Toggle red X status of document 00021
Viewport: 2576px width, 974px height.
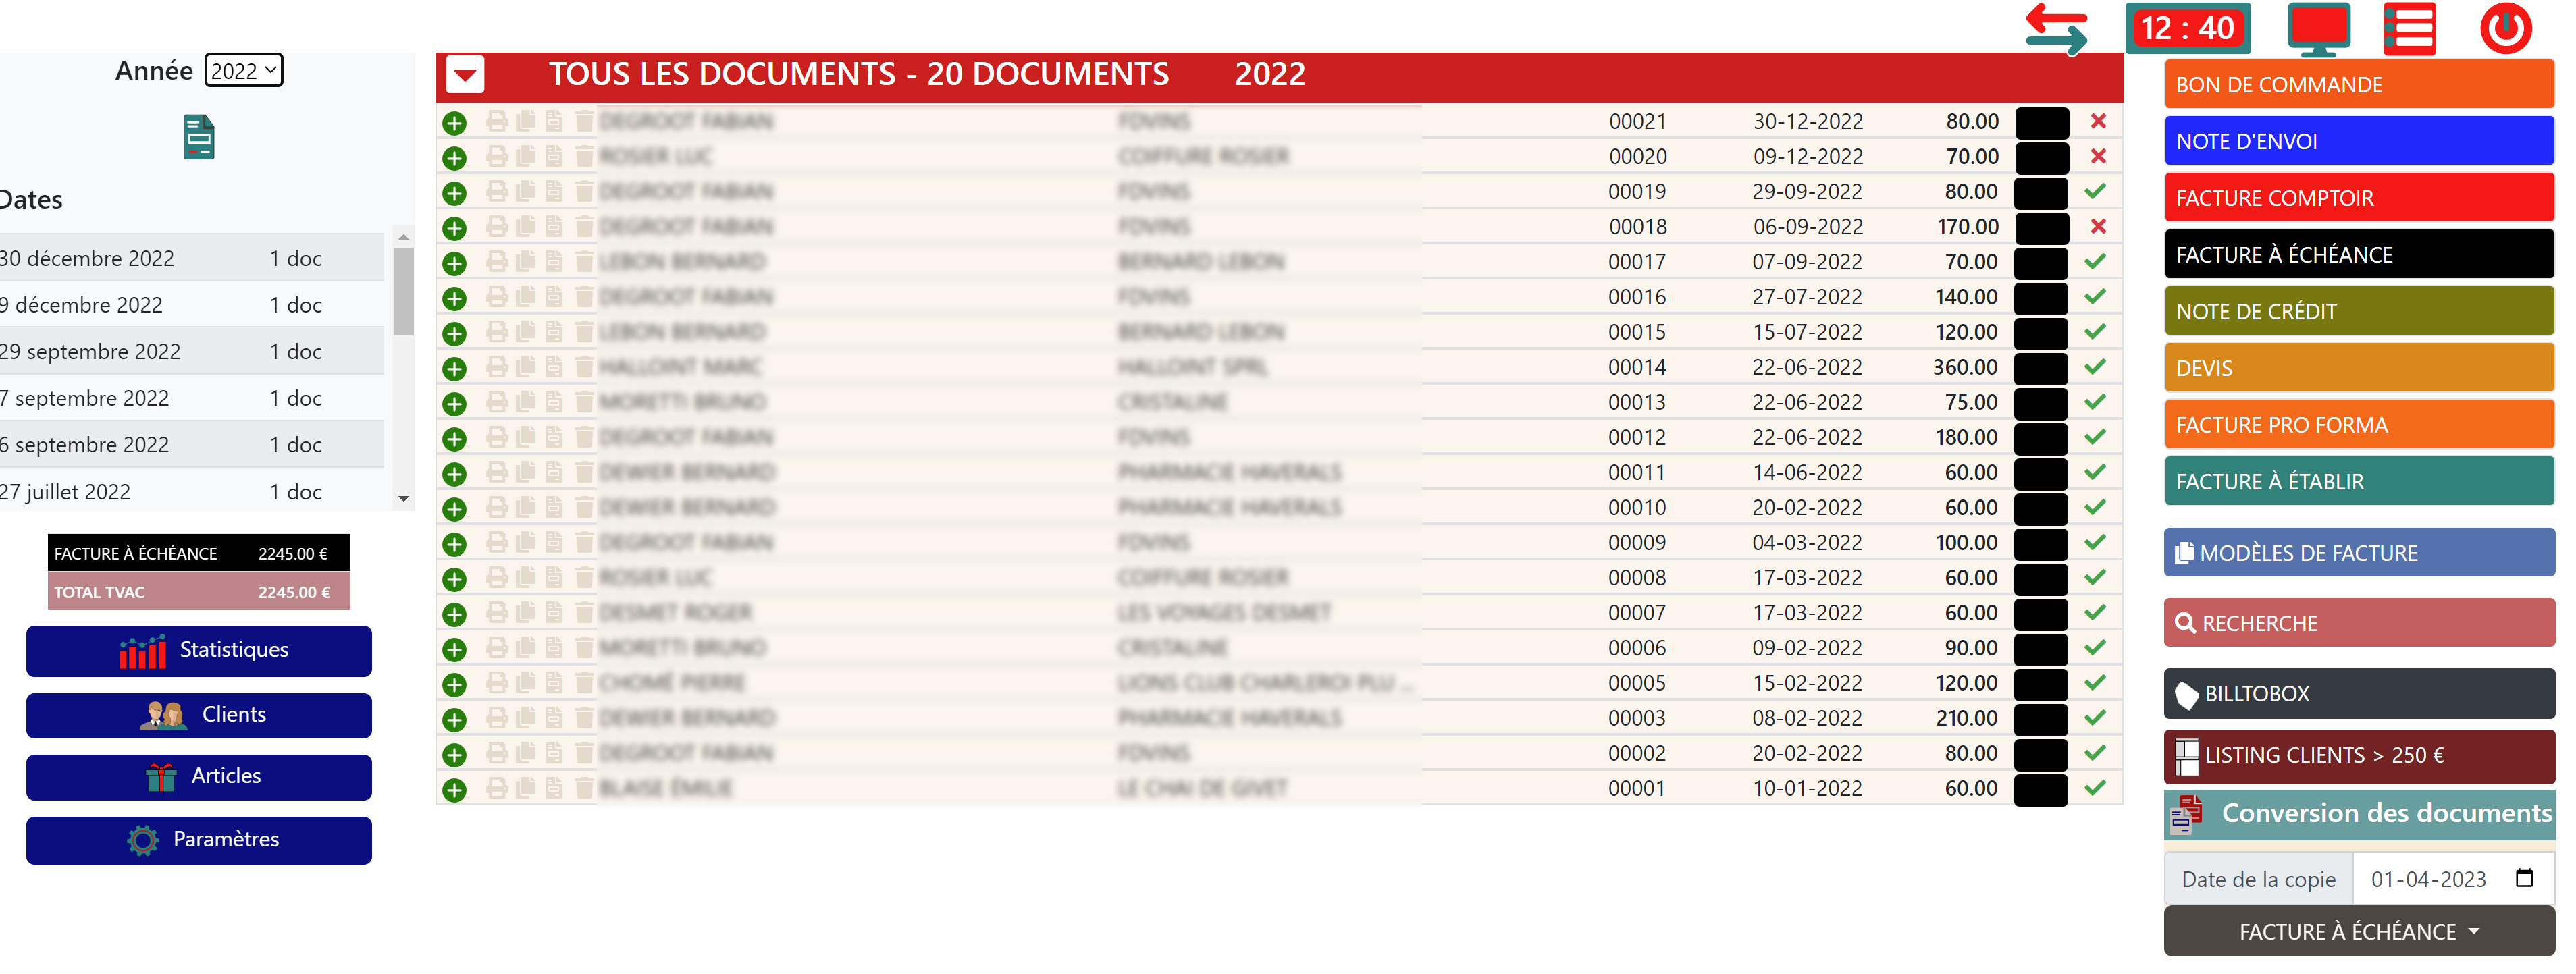pyautogui.click(x=2098, y=122)
